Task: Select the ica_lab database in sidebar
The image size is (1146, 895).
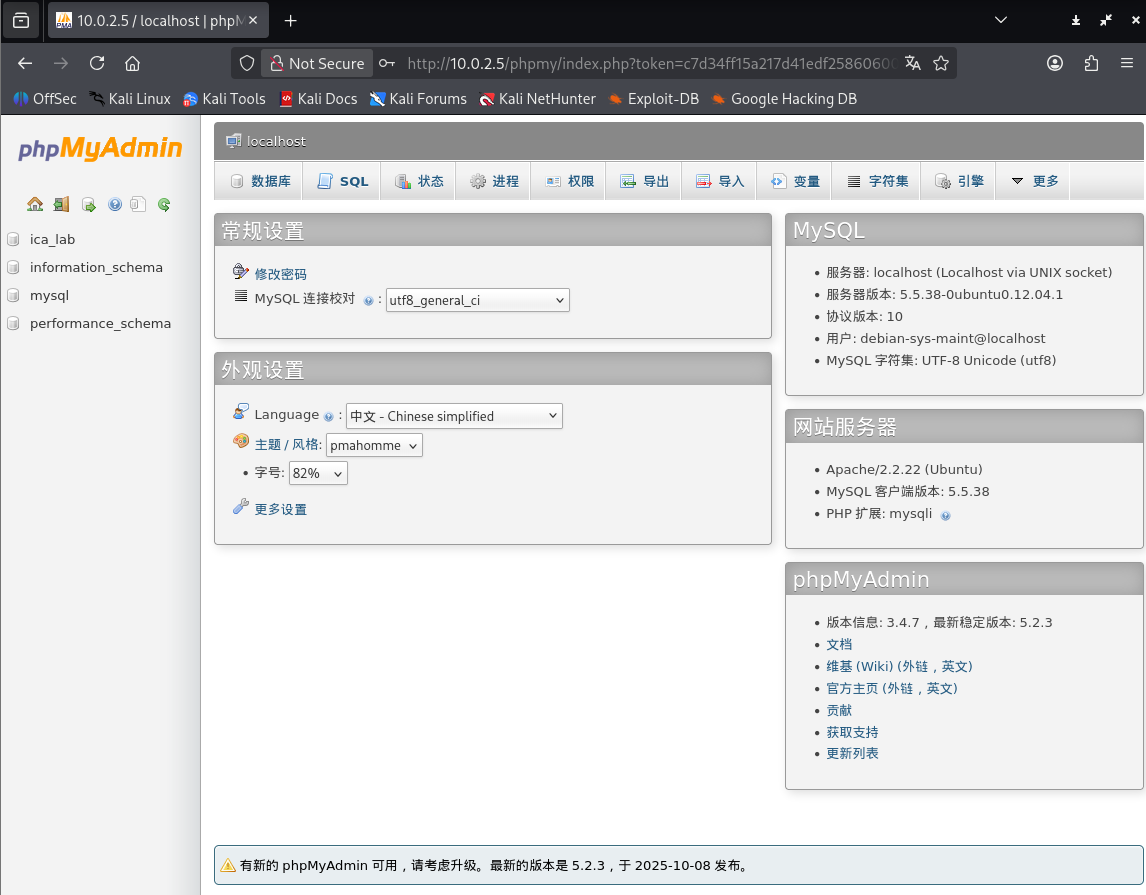Action: coord(52,239)
